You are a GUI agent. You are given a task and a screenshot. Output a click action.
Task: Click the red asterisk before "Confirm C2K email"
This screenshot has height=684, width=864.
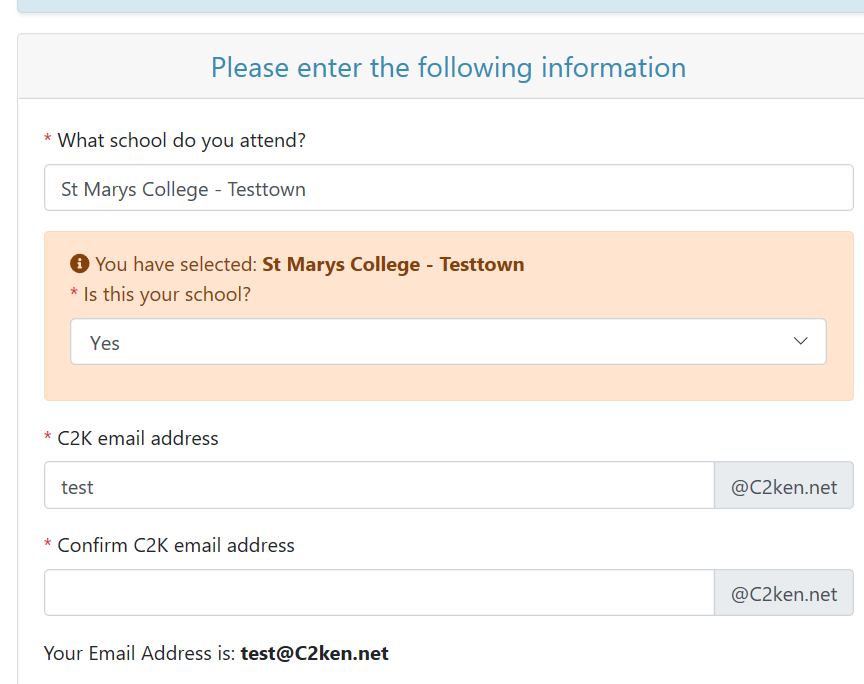48,546
